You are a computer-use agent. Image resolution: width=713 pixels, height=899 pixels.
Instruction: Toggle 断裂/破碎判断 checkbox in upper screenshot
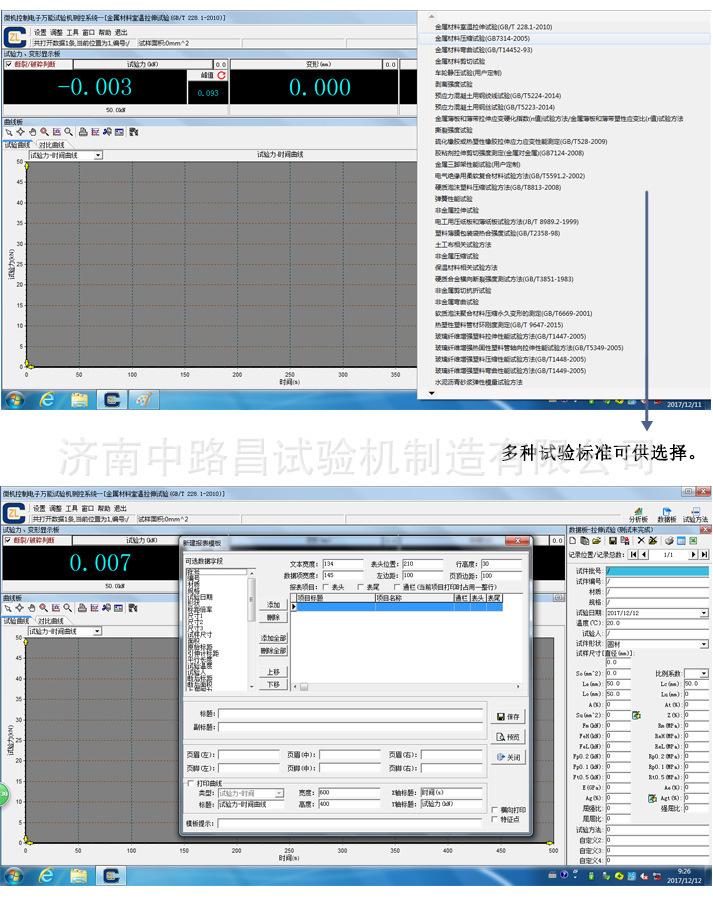pyautogui.click(x=8, y=64)
